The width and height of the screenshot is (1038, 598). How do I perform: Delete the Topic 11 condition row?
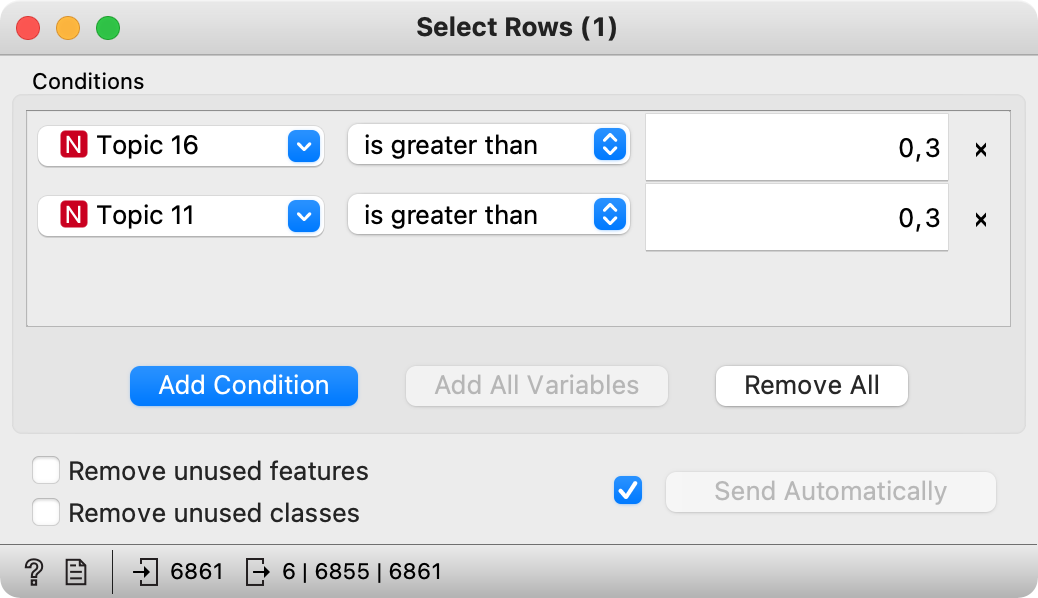(981, 219)
